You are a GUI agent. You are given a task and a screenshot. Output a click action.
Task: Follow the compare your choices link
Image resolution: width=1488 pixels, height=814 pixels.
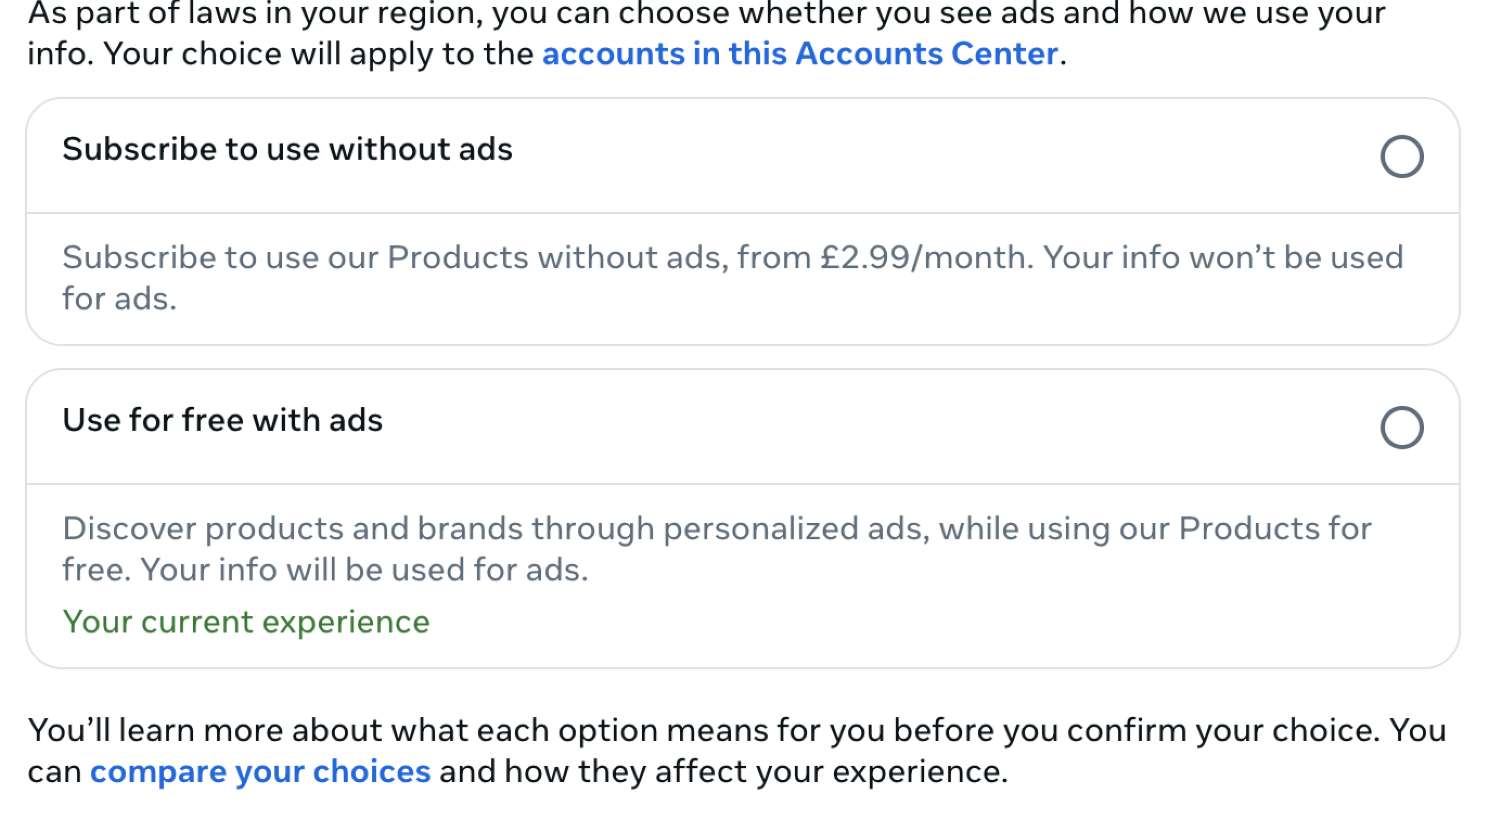click(260, 772)
